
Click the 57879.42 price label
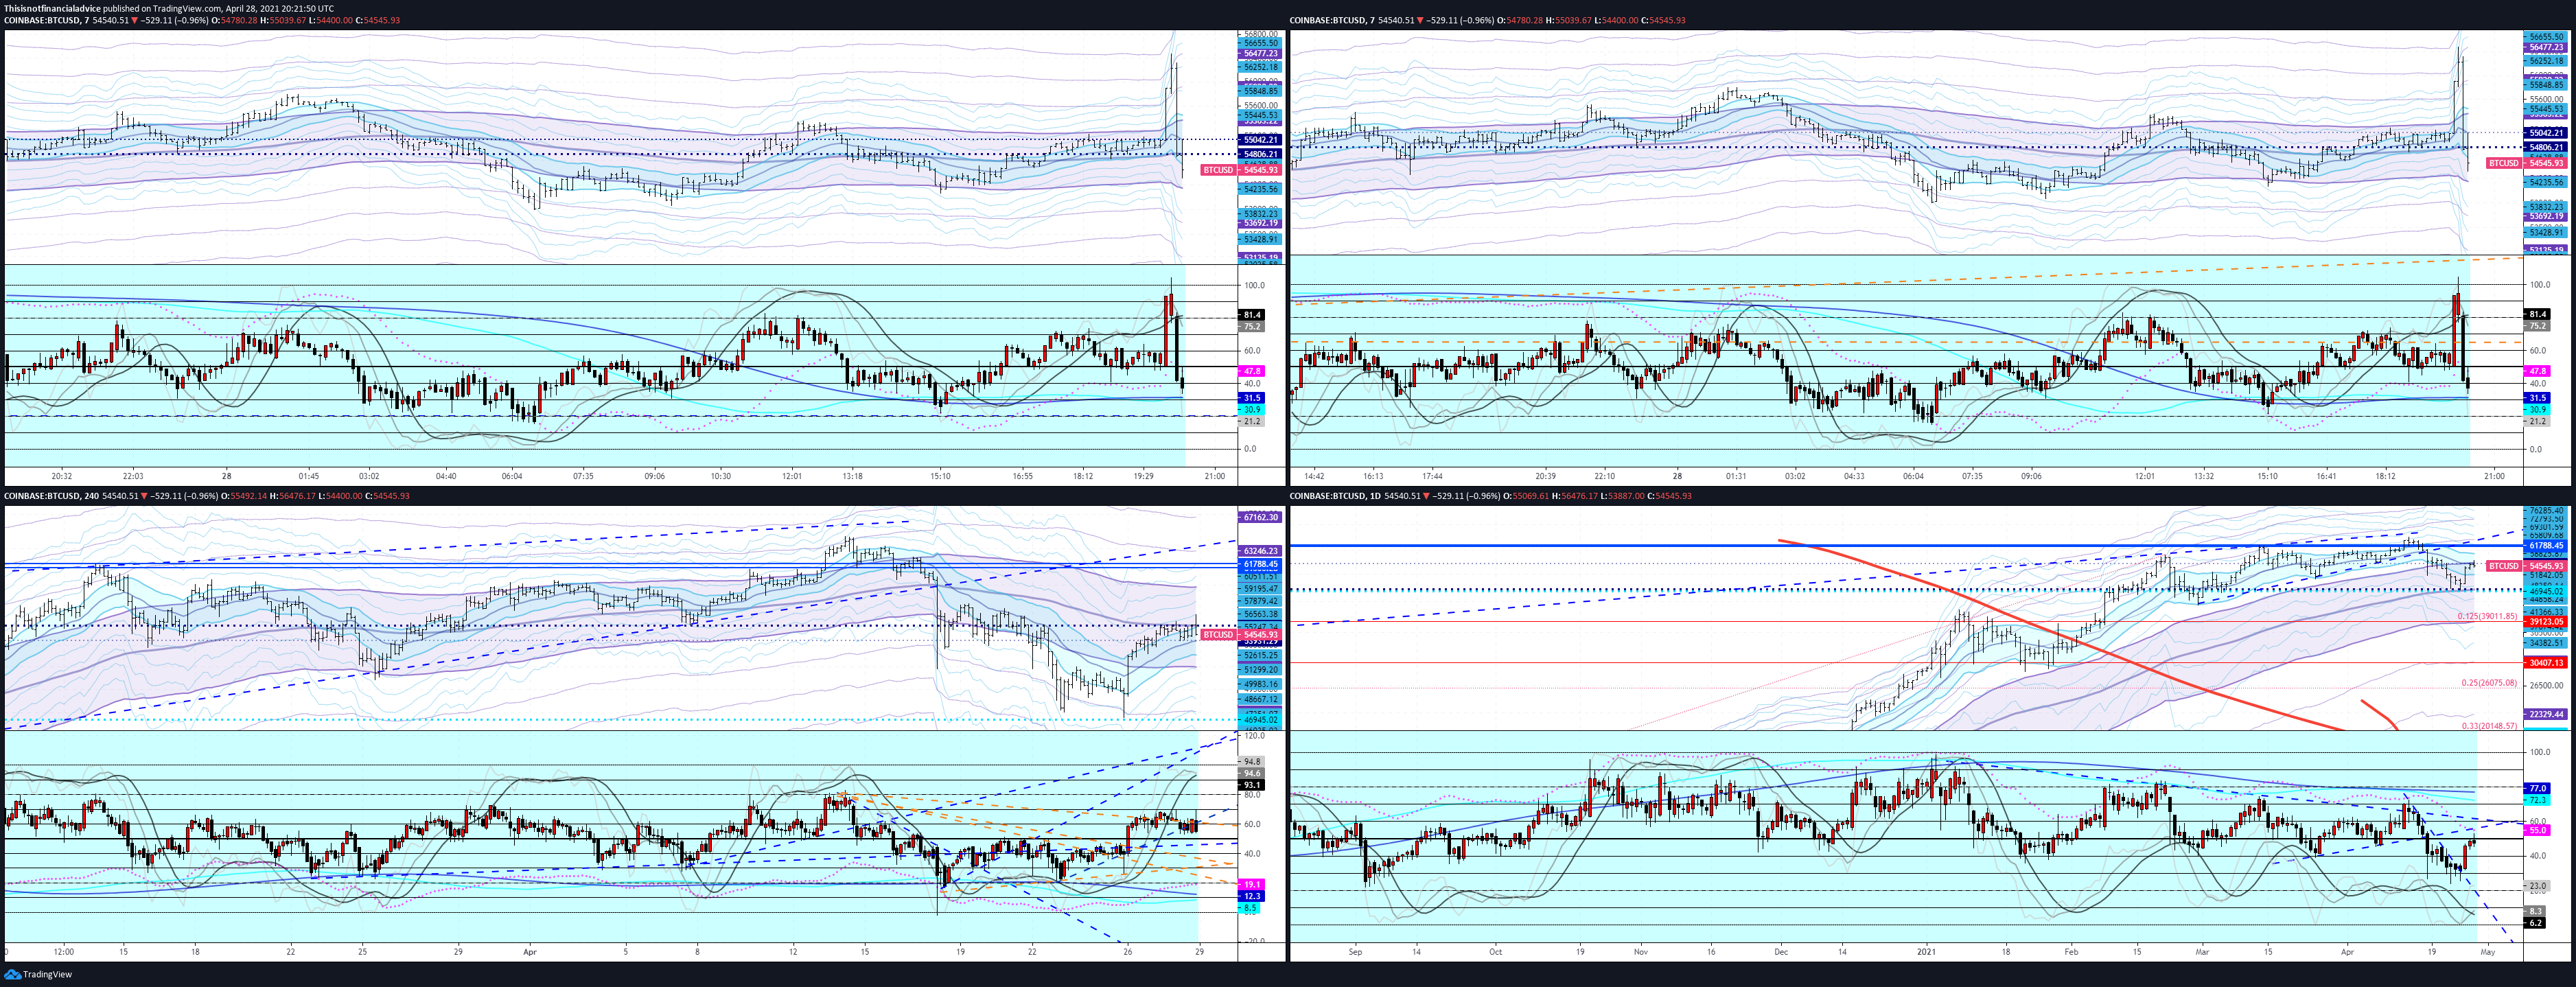[x=1260, y=601]
